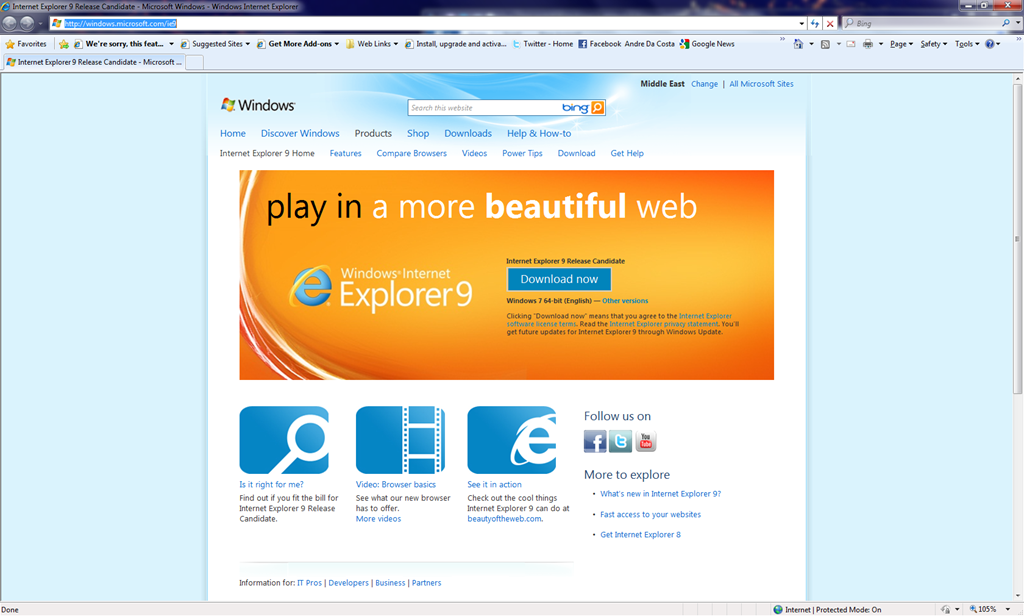Click the Add to Favorites Bar icon

click(63, 44)
